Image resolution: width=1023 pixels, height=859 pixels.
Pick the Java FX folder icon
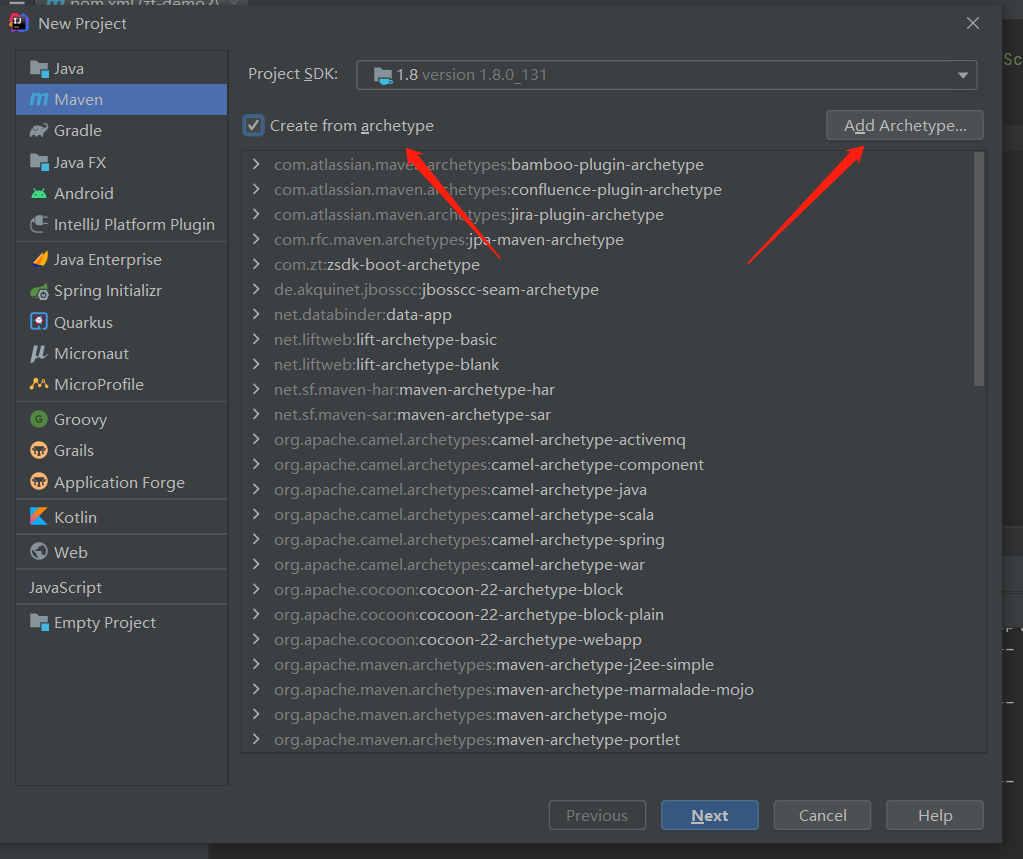click(39, 162)
